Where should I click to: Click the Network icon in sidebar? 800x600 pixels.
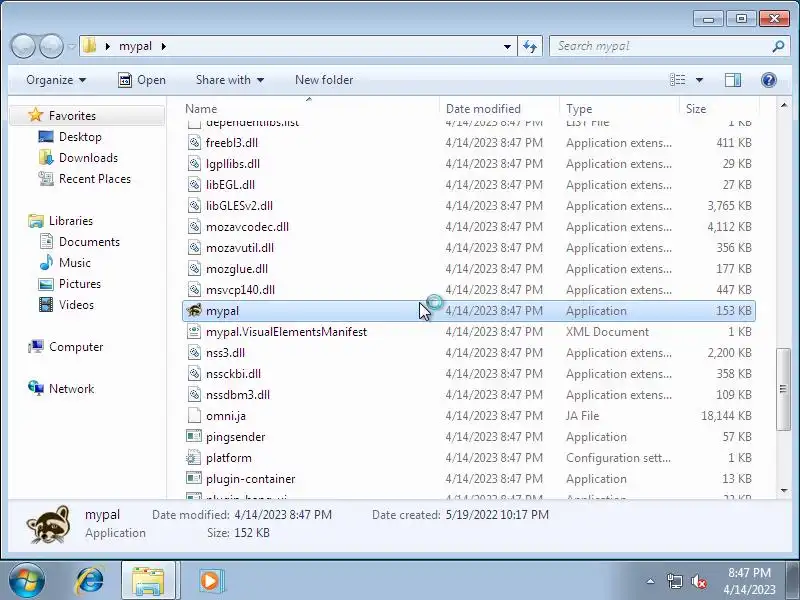(x=36, y=388)
